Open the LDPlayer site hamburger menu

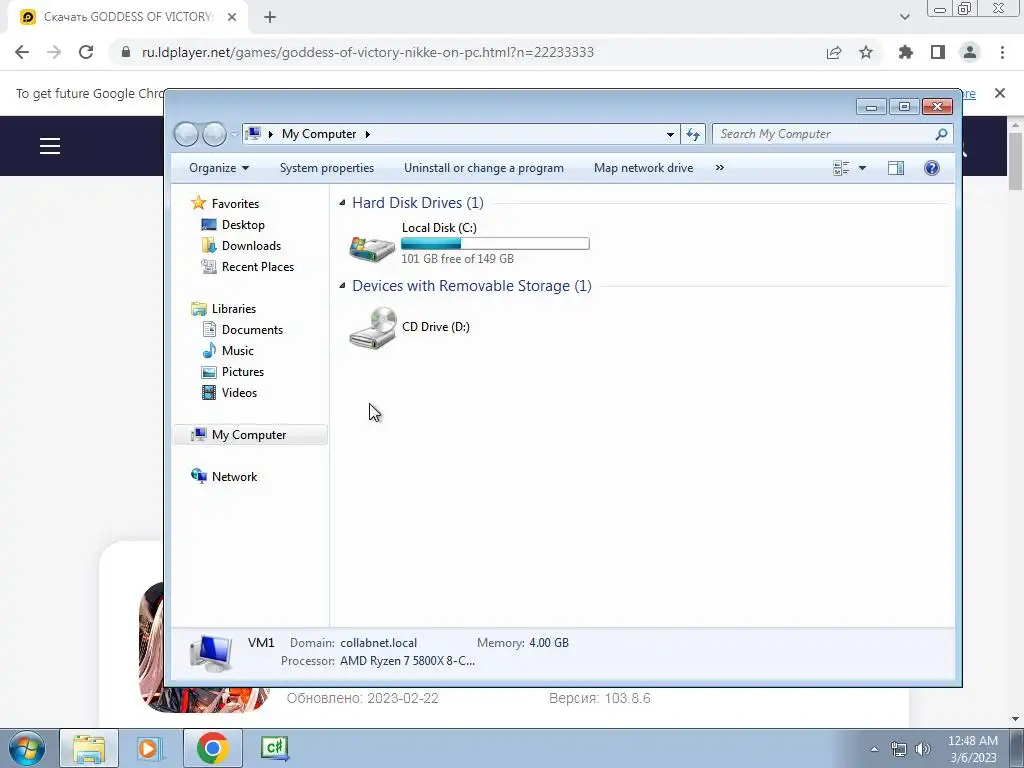pos(50,146)
